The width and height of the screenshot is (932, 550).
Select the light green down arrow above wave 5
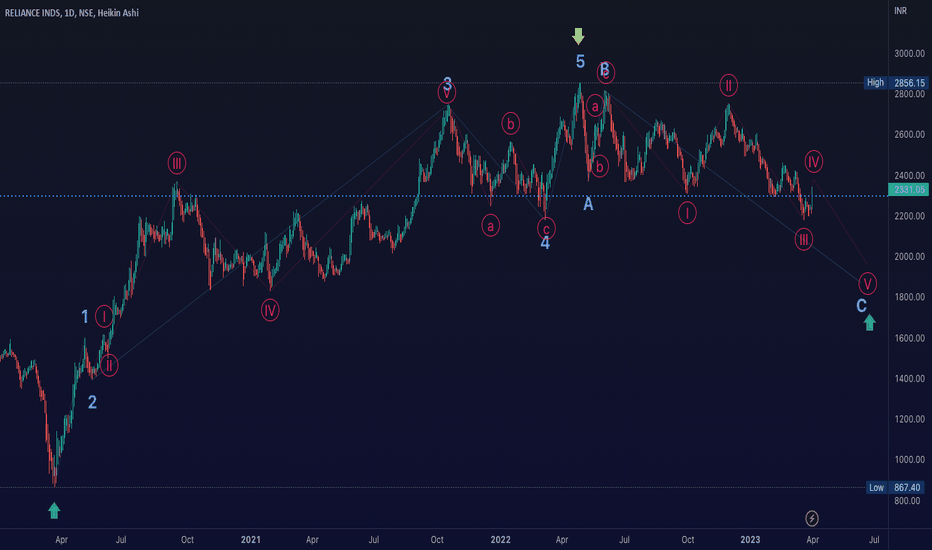tap(578, 36)
